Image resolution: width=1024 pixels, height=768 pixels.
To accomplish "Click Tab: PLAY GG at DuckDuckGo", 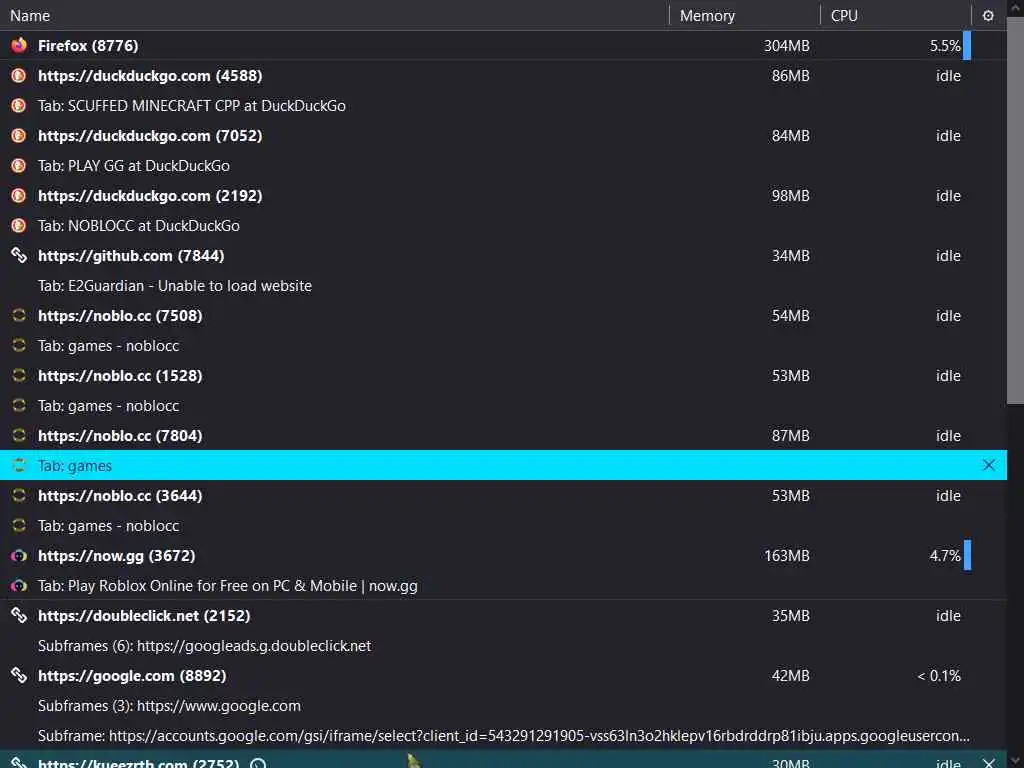I will [504, 165].
